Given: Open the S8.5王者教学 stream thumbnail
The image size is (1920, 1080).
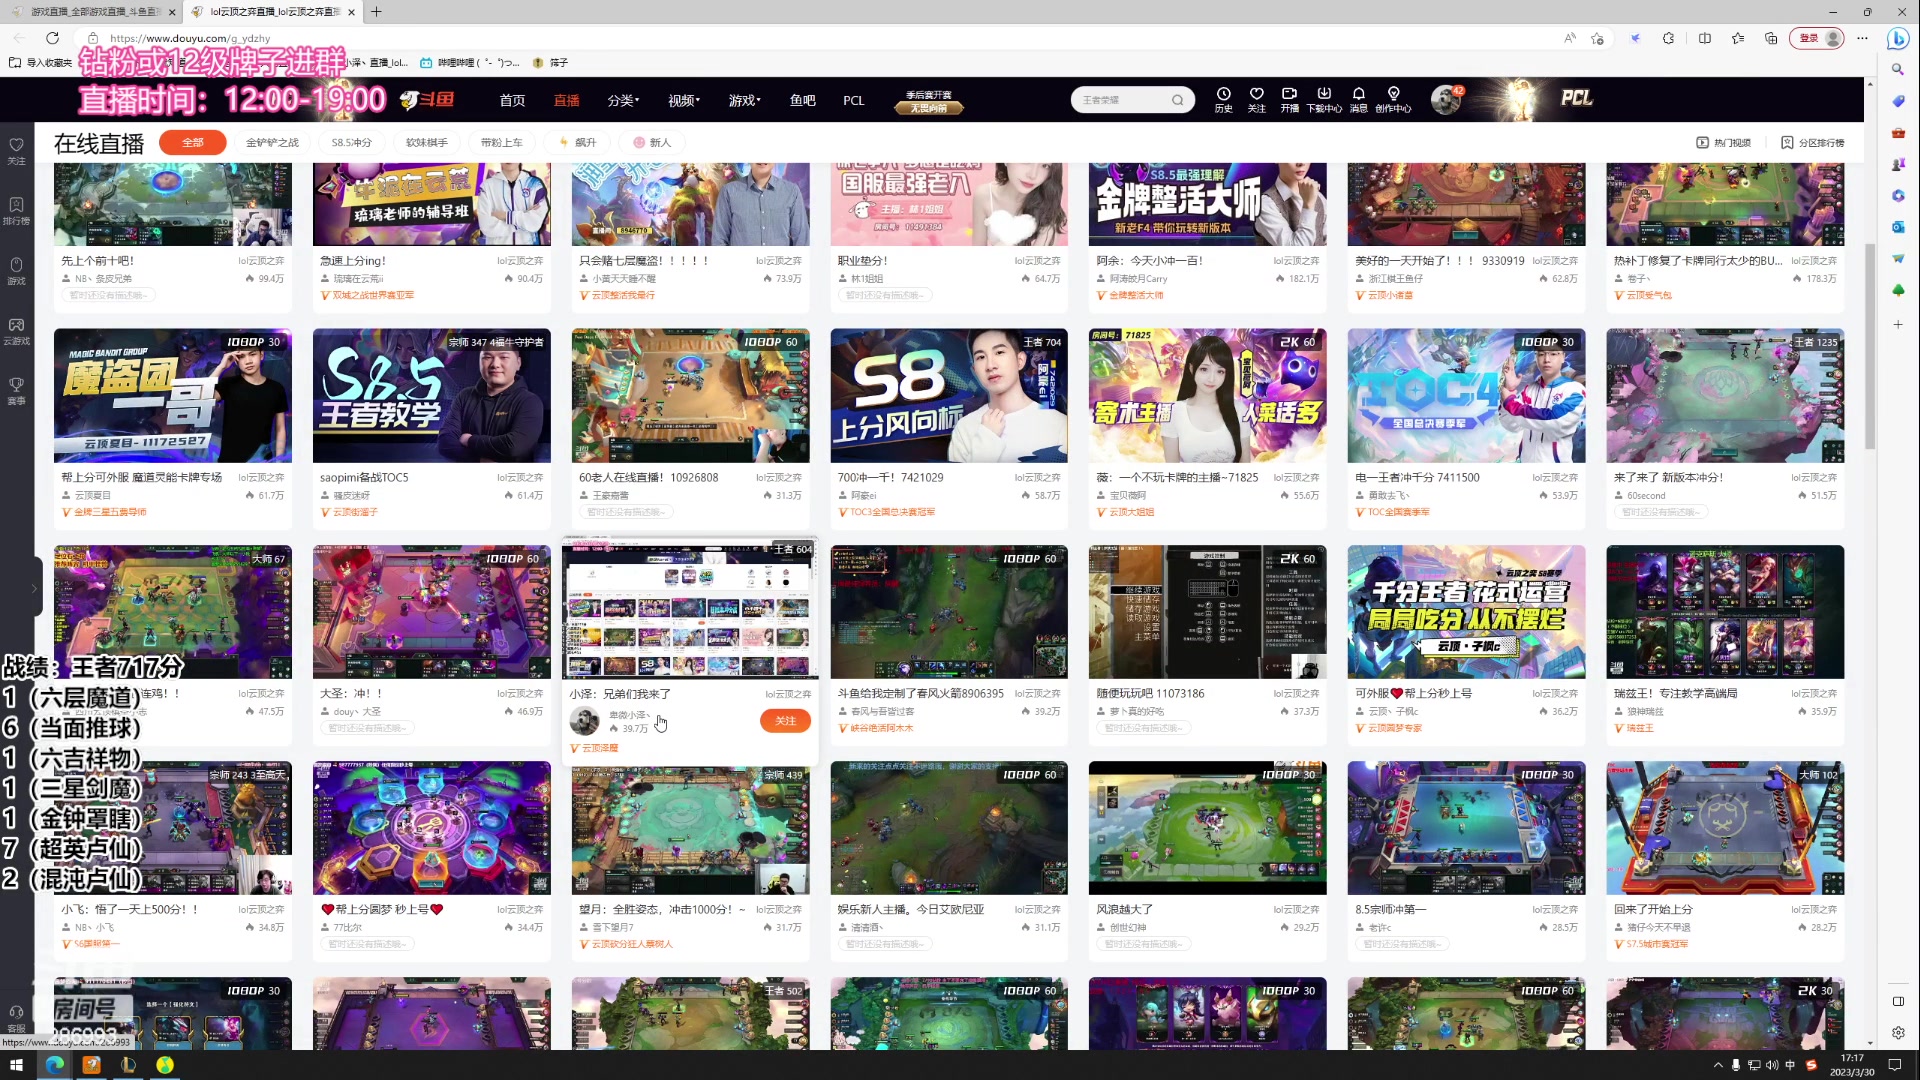Looking at the screenshot, I should (431, 395).
